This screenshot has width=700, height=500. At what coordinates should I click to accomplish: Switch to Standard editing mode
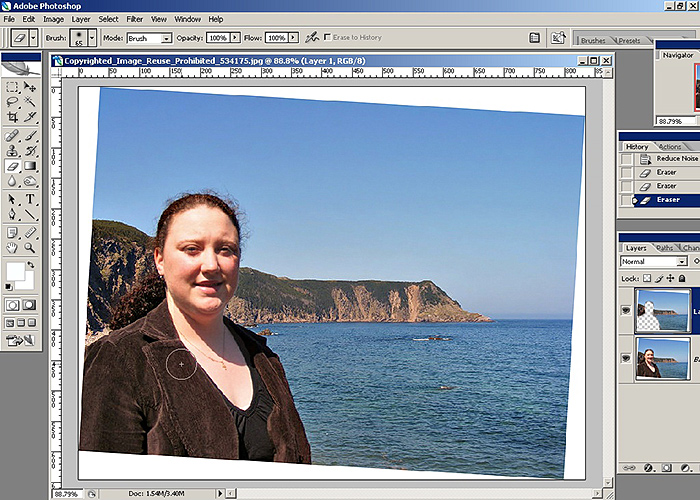12,305
